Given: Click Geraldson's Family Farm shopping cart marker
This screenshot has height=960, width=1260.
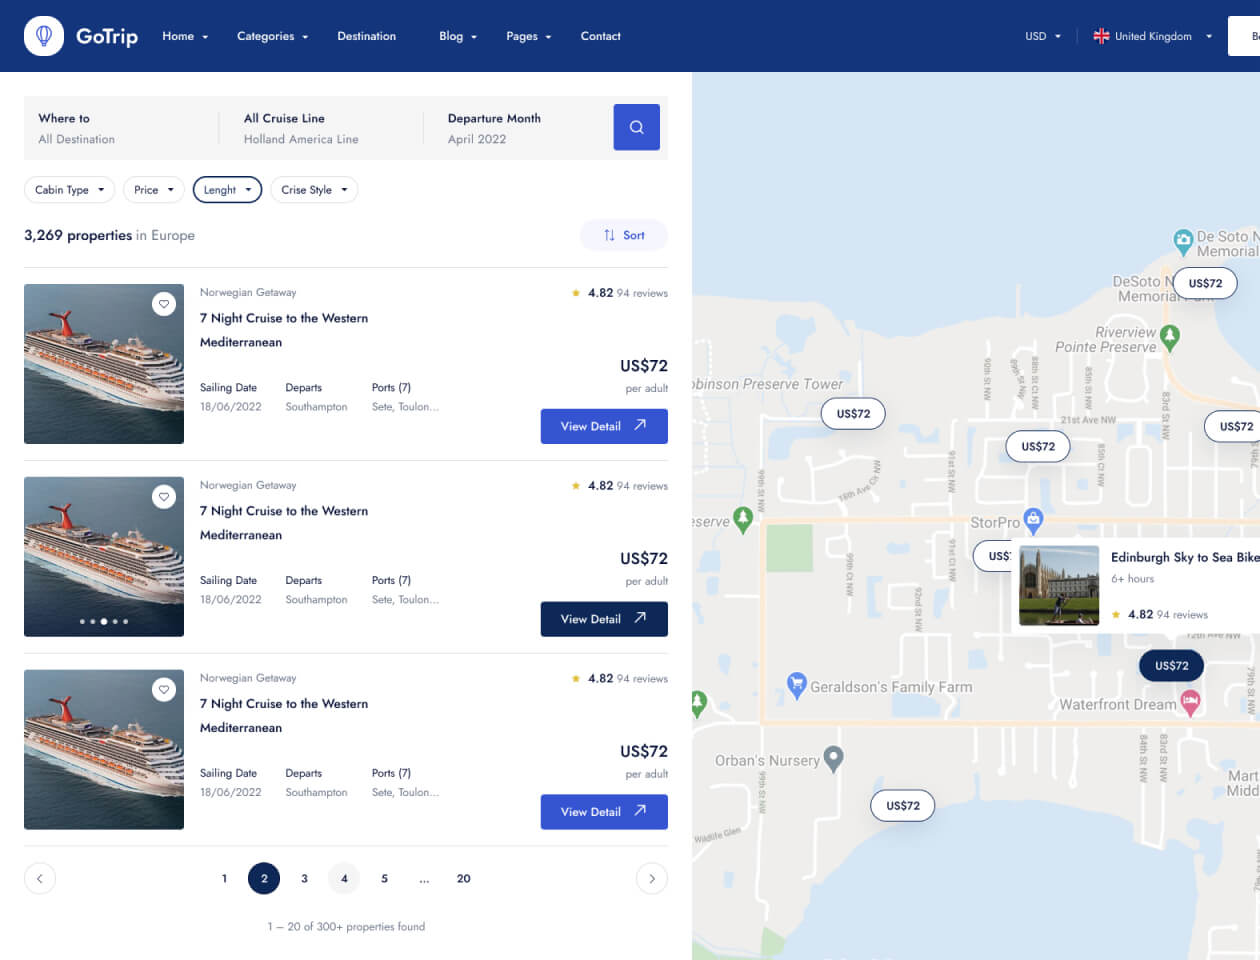Looking at the screenshot, I should coord(796,685).
